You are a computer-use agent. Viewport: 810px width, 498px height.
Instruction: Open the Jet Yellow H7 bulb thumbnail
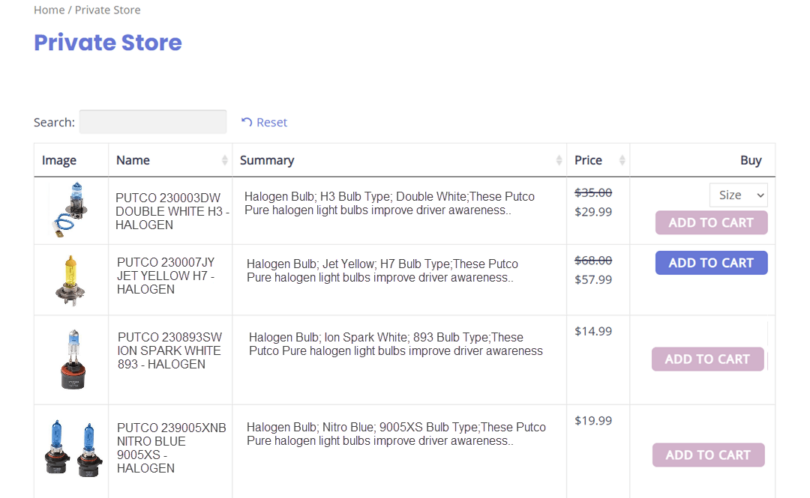71,281
